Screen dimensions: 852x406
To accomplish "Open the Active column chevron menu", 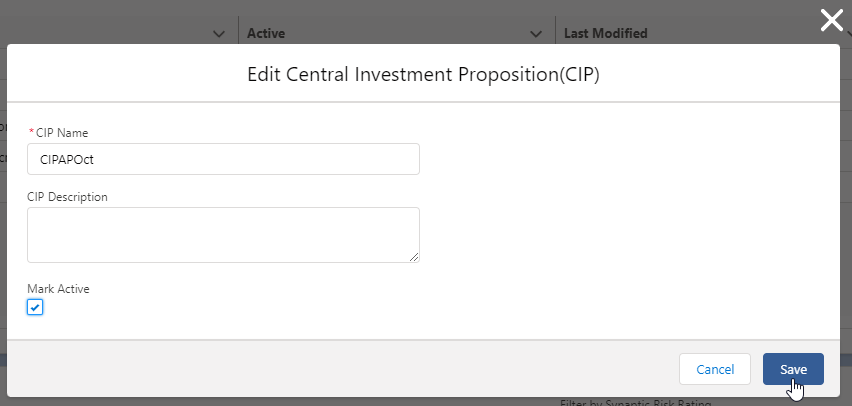I will pyautogui.click(x=536, y=34).
